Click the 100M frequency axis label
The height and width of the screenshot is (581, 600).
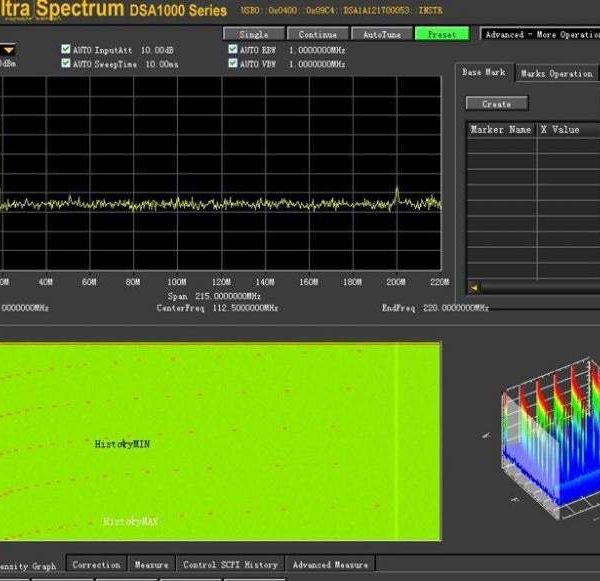click(x=177, y=282)
